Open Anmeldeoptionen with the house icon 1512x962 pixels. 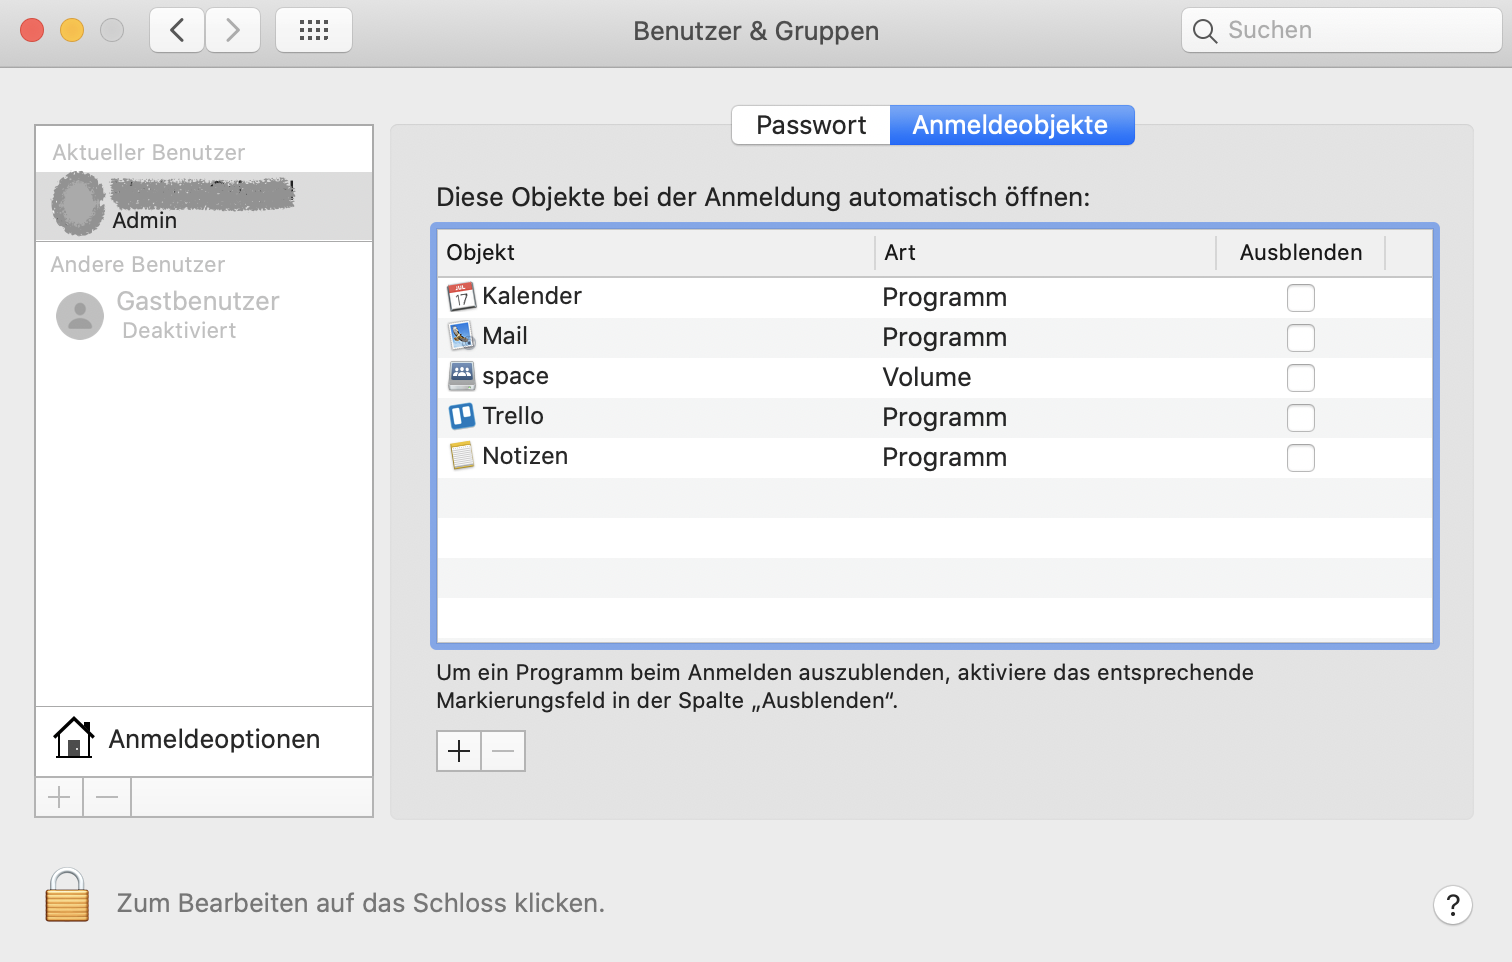click(73, 739)
